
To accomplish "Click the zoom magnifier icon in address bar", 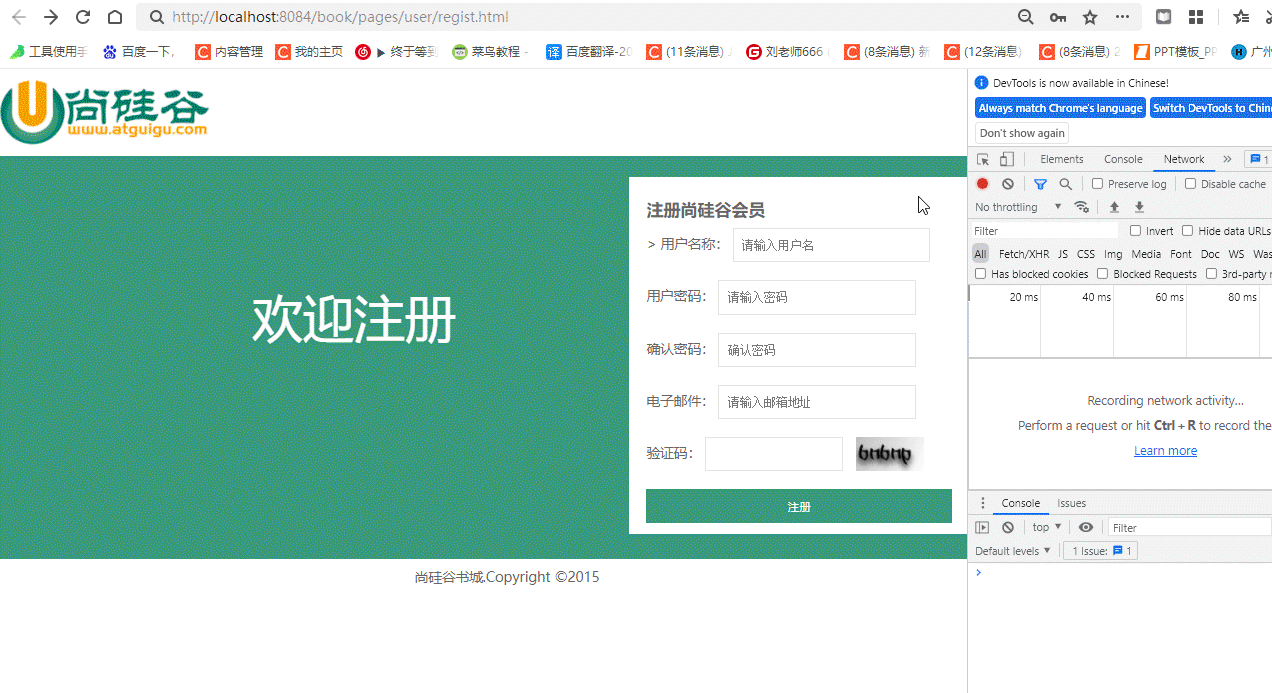I will click(1026, 17).
